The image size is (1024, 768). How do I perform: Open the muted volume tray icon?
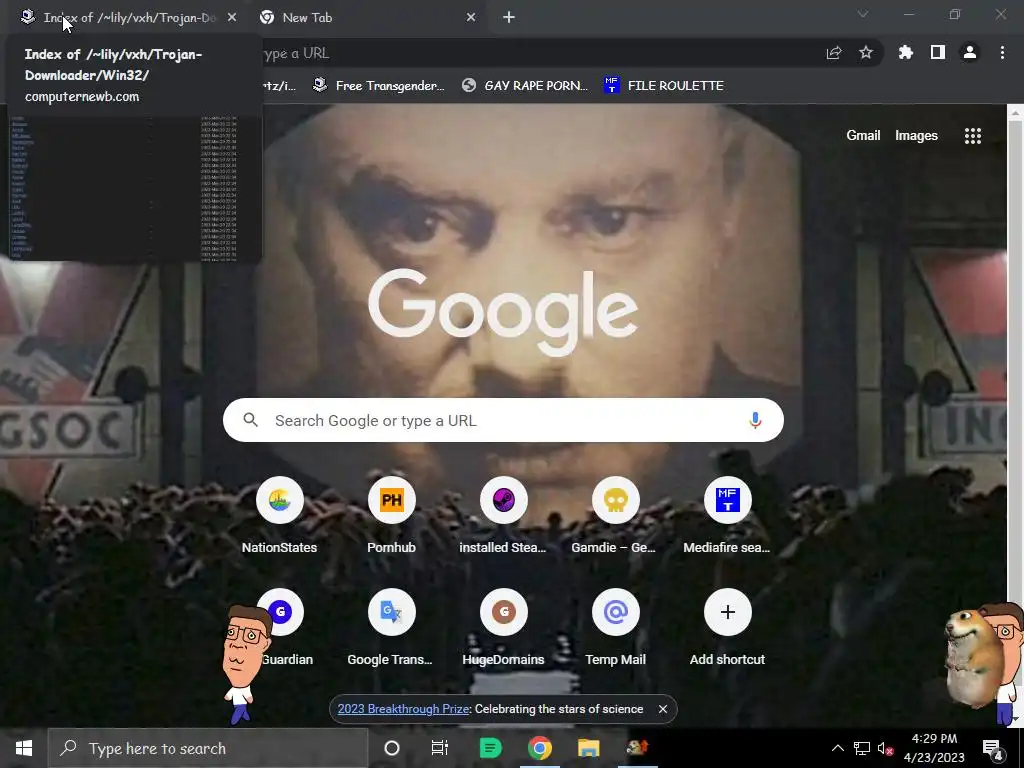[x=885, y=748]
